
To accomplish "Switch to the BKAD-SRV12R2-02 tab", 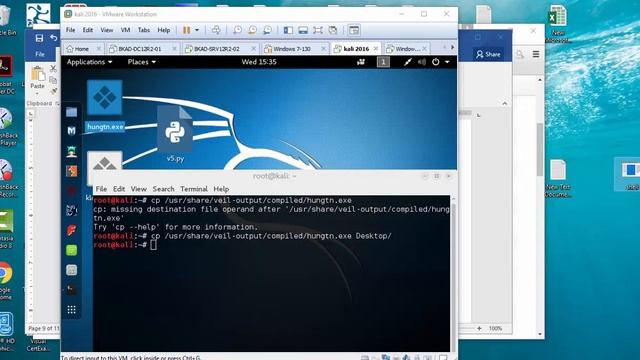I will 217,49.
